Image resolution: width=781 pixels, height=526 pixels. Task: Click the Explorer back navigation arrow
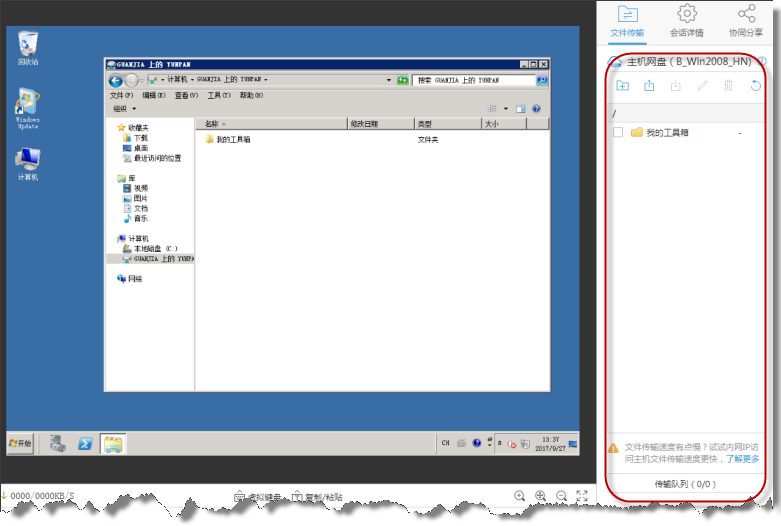(116, 79)
